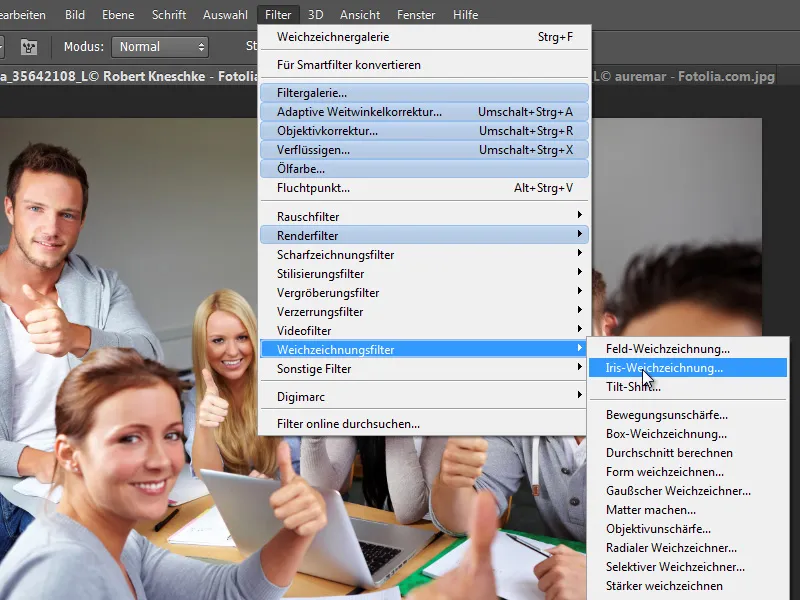This screenshot has width=800, height=600.
Task: Choose Iris-Weichzeichnung... from submenu
Action: [x=688, y=368]
